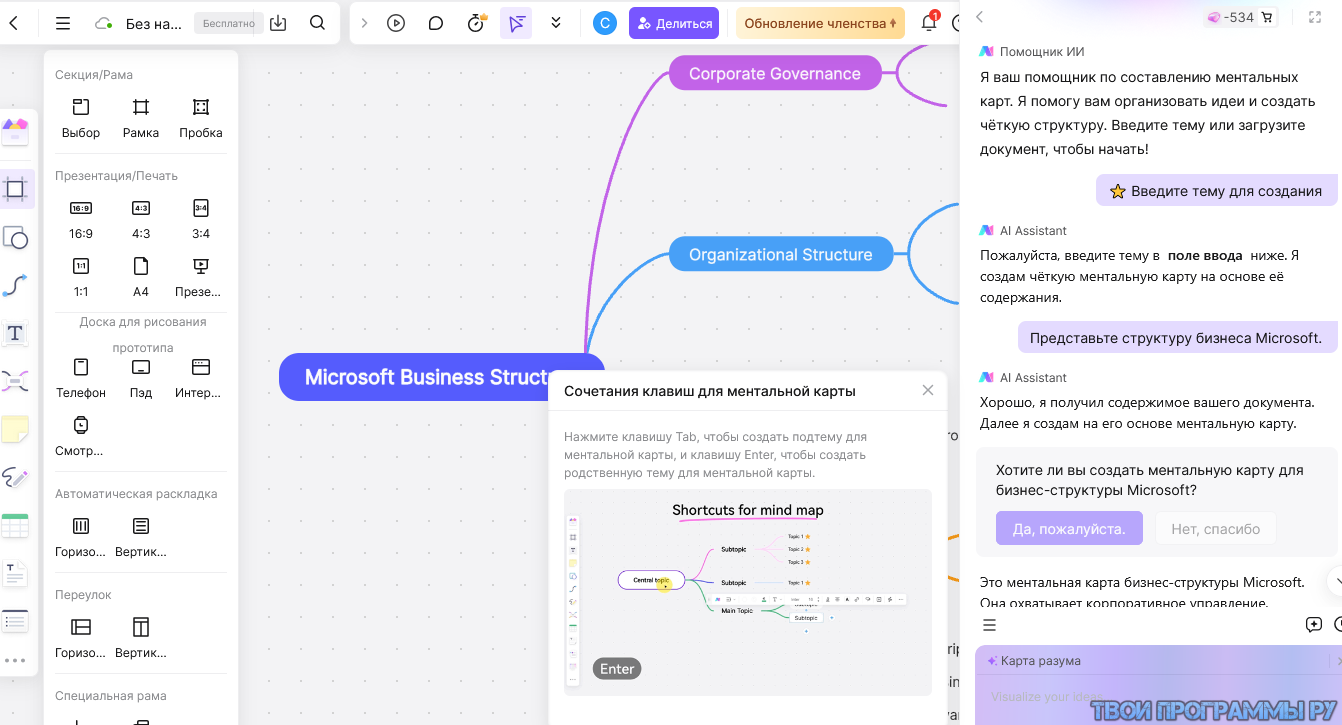Select the document text tool in sidebar

pos(15,573)
